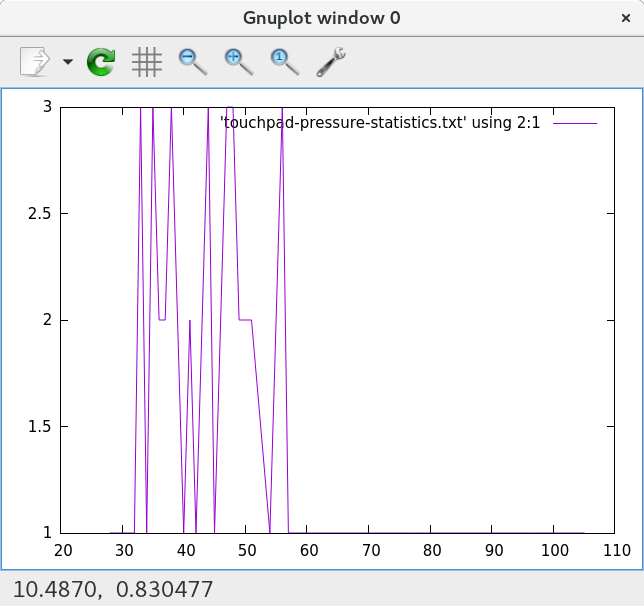Click the curve plateau at y=2 near x=50

[245, 320]
